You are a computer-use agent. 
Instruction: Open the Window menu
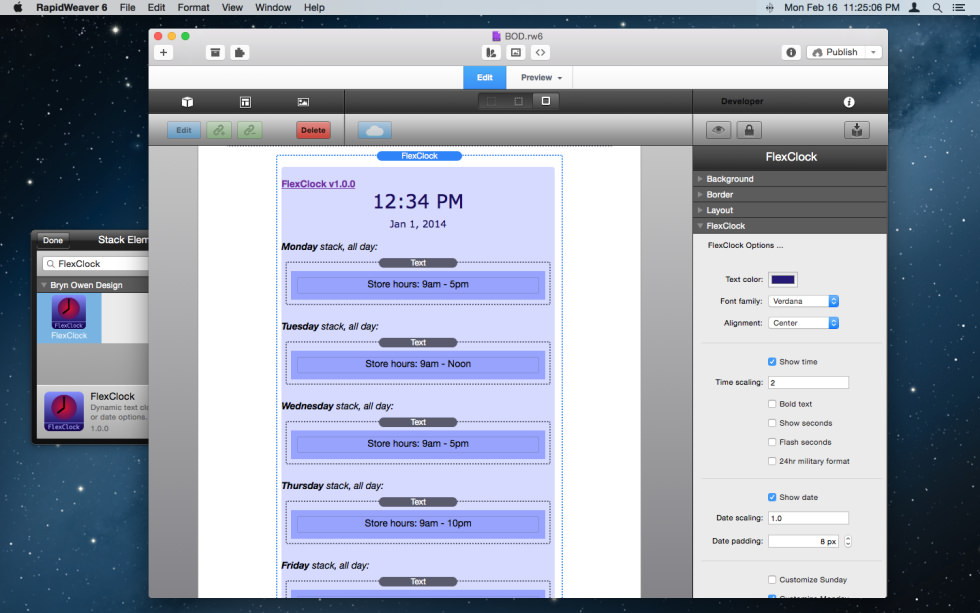coord(273,7)
